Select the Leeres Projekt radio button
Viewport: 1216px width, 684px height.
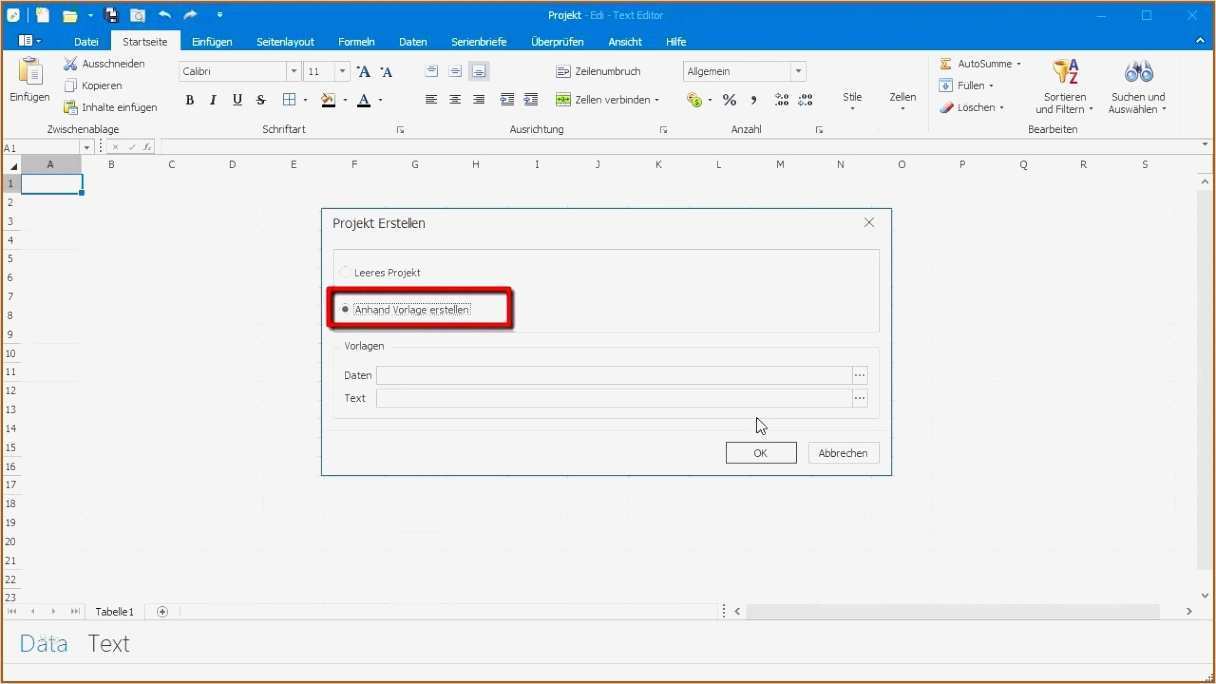(345, 272)
